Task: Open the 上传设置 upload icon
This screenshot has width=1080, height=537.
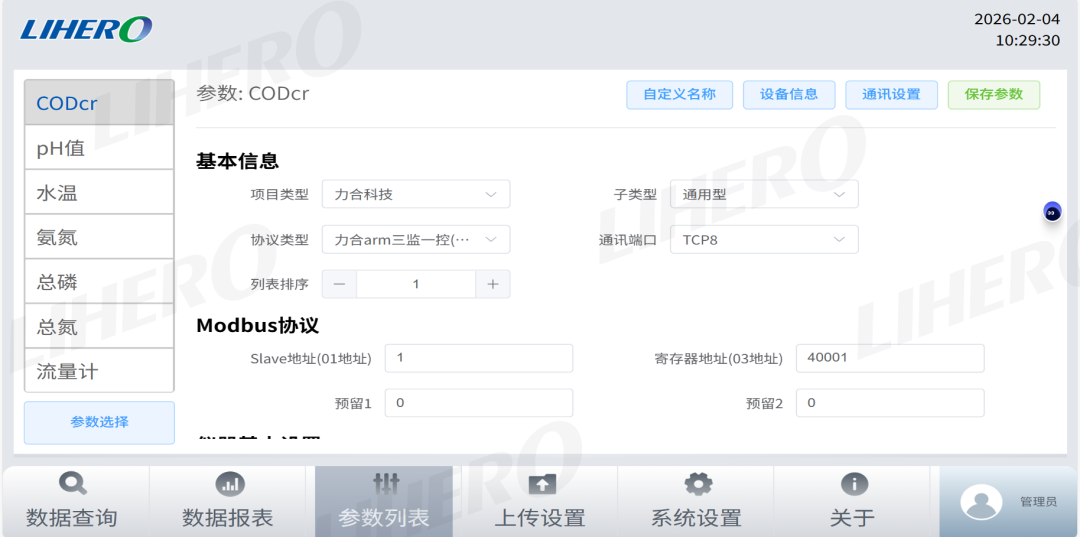Action: click(x=541, y=484)
